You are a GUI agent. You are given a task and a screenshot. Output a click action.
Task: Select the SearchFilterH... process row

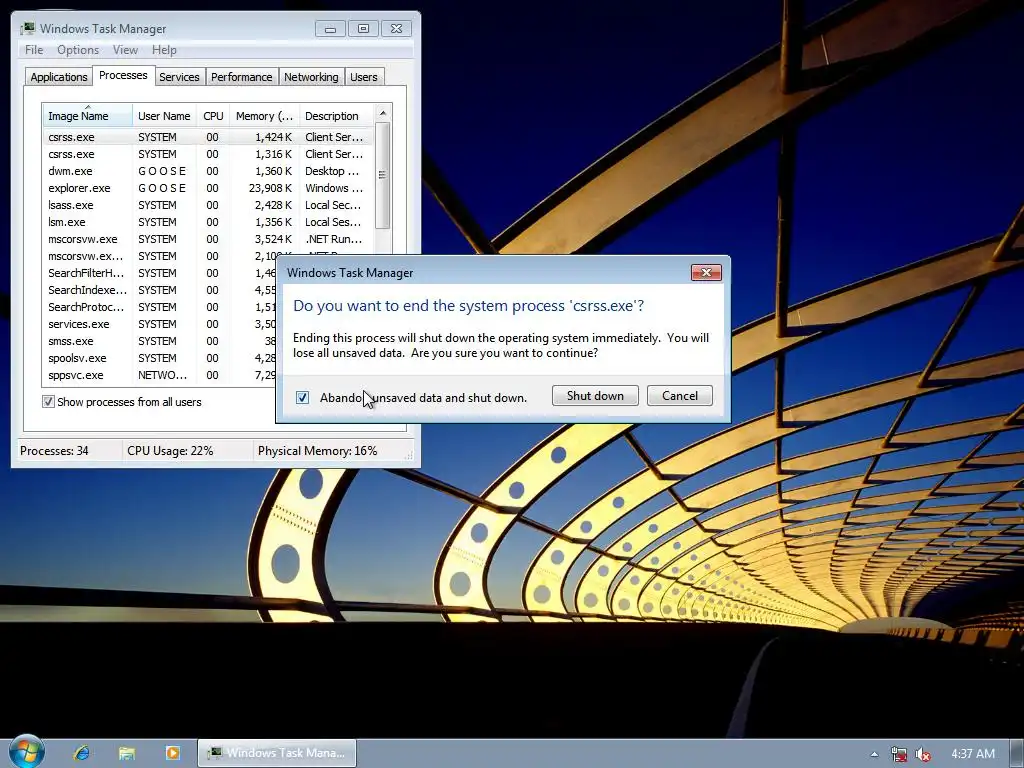[159, 273]
